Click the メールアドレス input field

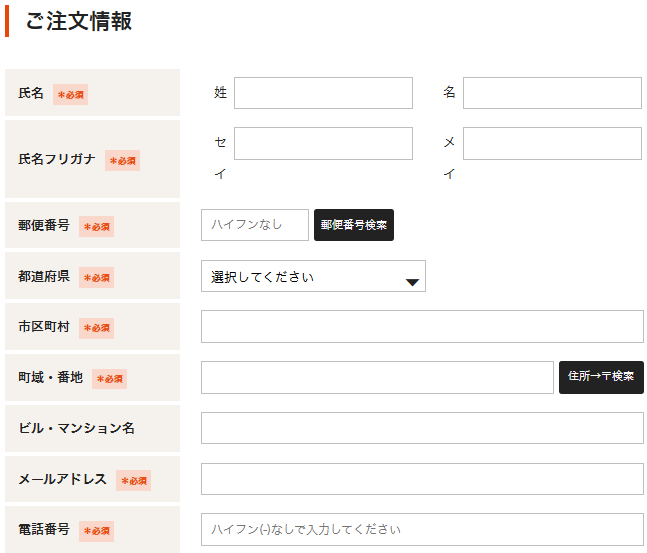422,479
